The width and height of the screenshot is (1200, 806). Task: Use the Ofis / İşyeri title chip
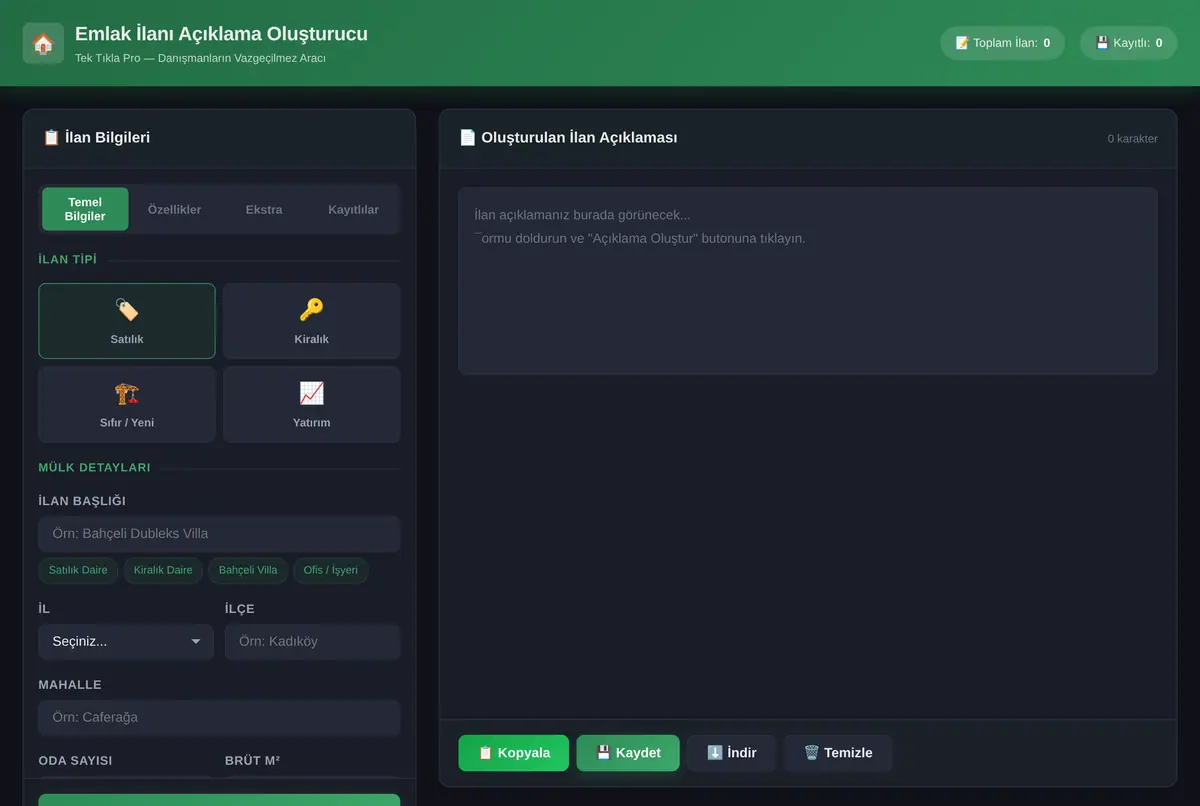click(331, 570)
